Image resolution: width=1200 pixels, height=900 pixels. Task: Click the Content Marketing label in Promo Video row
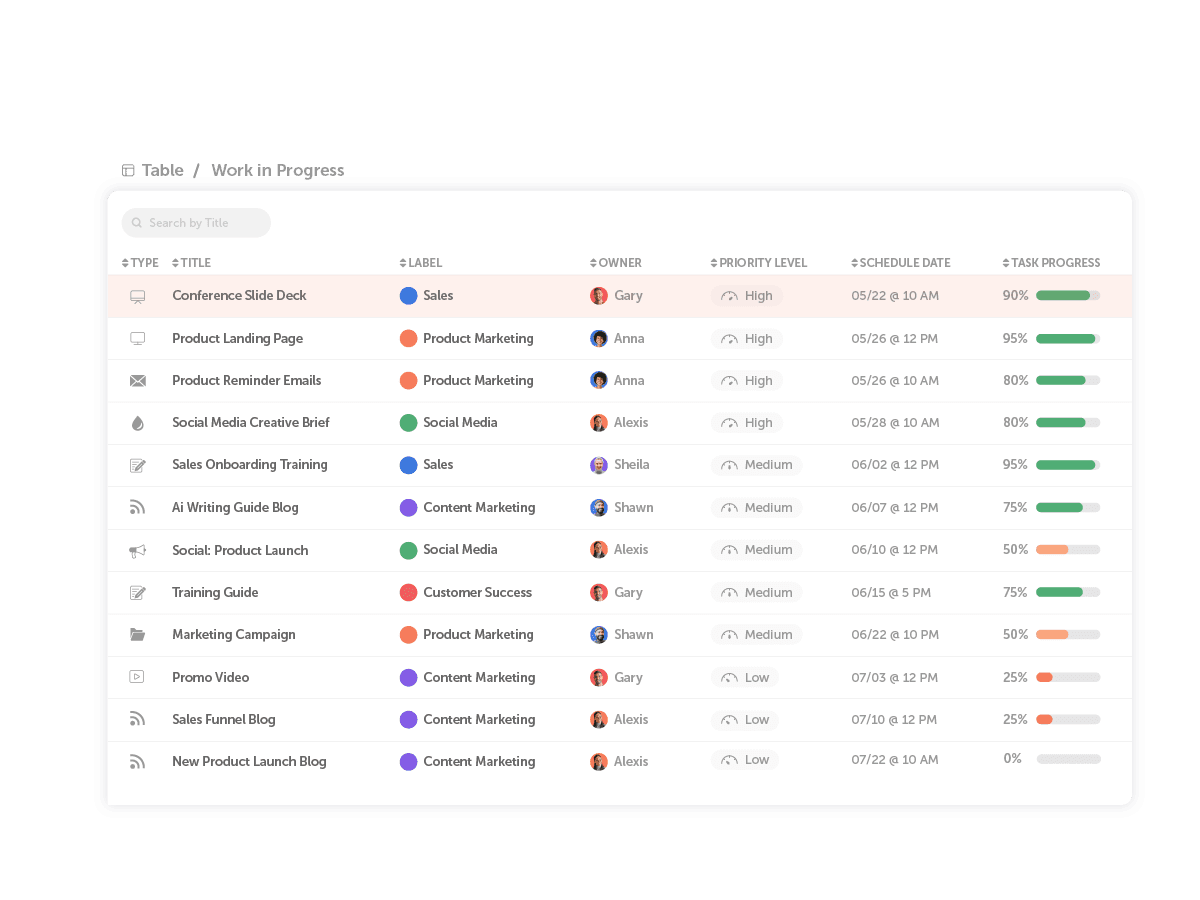click(479, 678)
